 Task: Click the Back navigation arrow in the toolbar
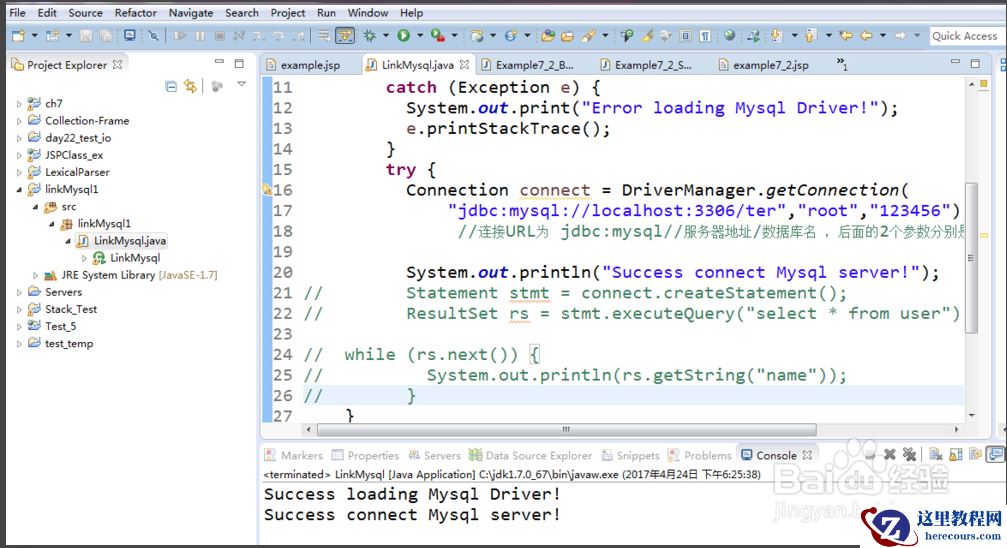(x=867, y=36)
